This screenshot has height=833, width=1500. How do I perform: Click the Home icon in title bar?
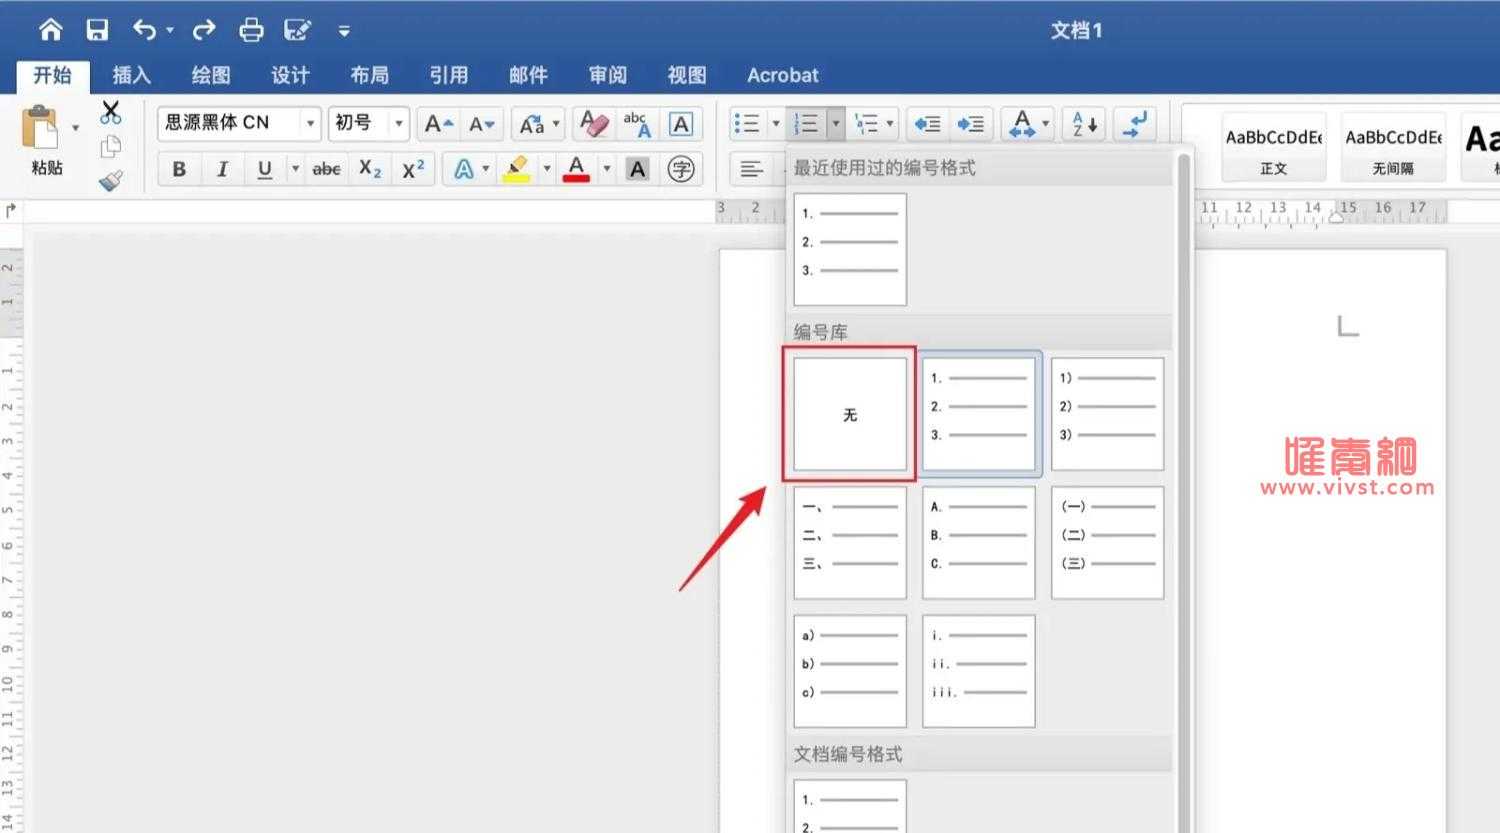tap(50, 30)
